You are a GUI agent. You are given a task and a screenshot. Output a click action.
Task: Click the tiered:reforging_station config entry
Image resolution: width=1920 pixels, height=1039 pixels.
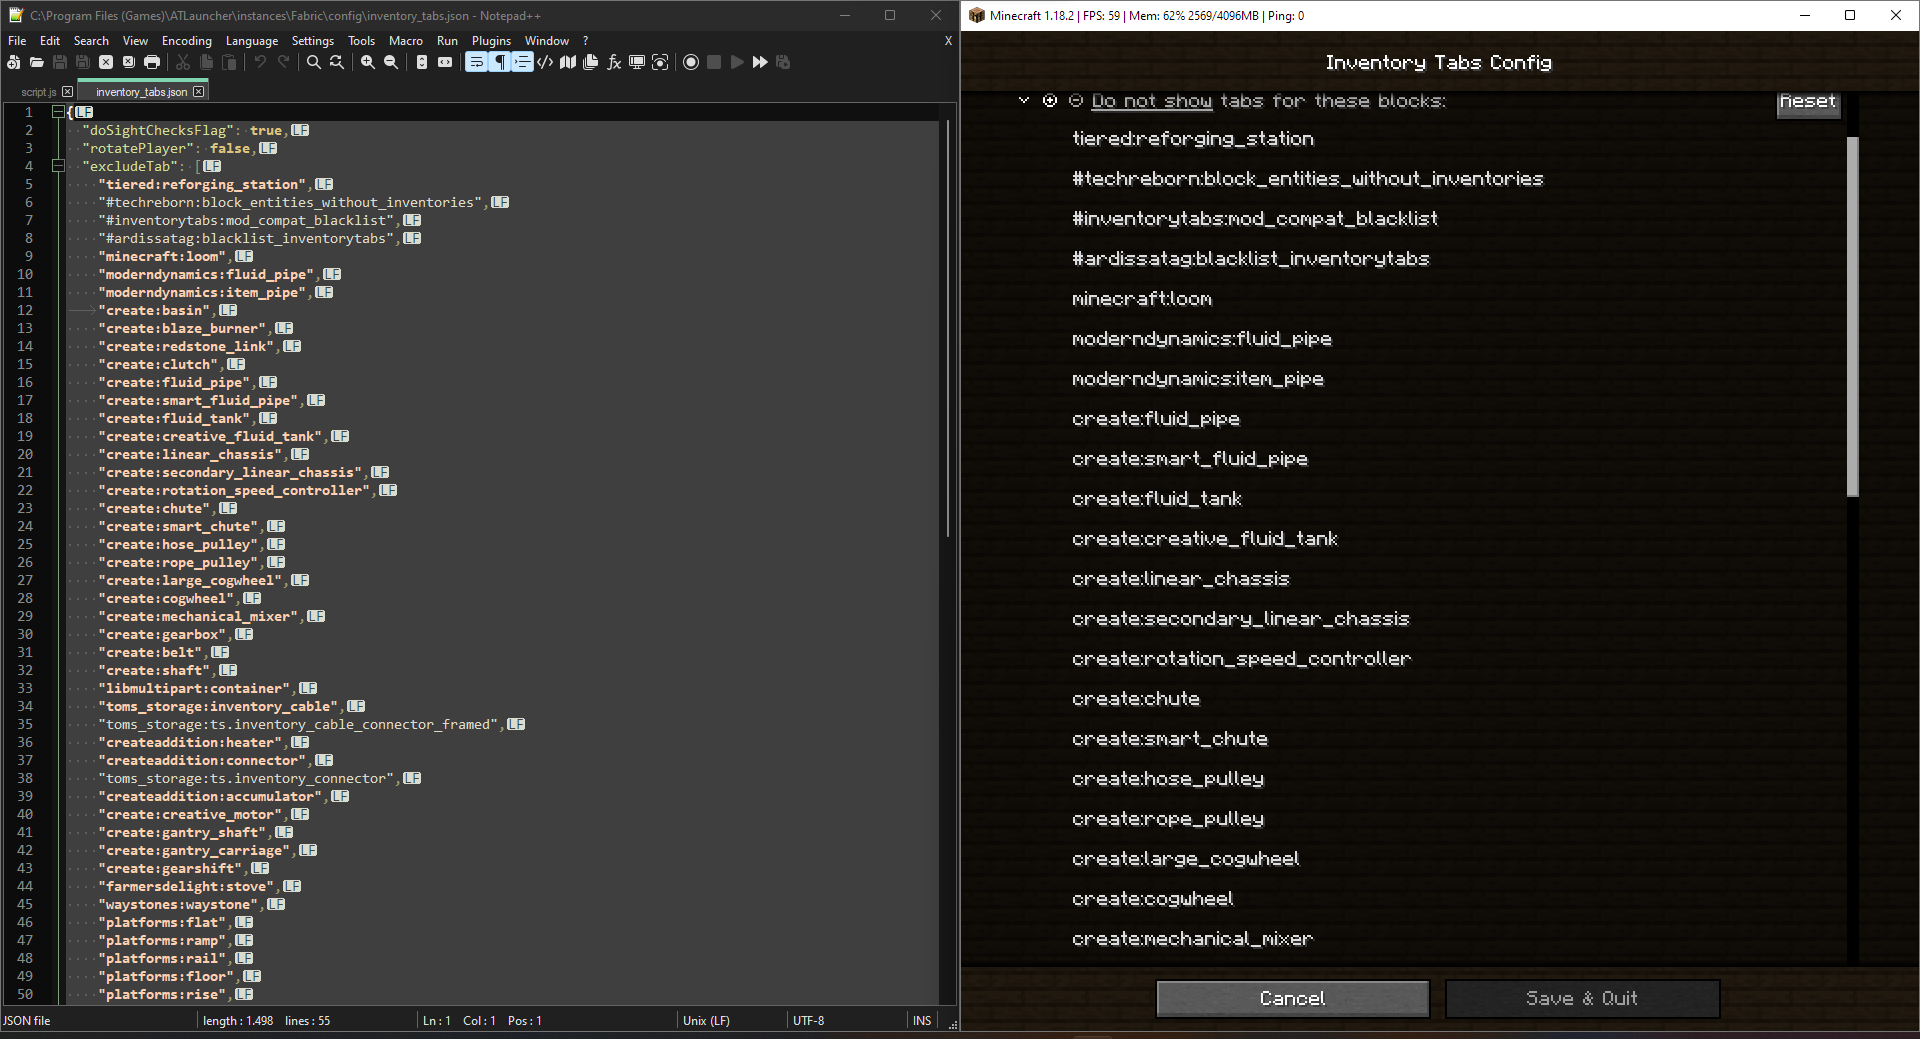[x=1193, y=139]
